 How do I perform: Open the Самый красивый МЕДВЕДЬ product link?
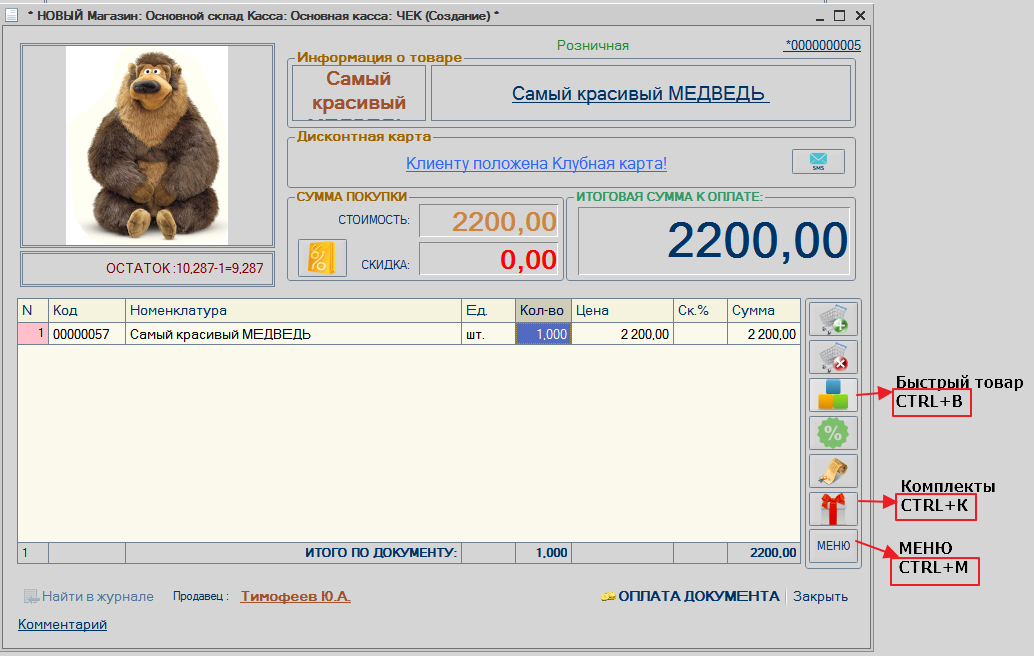(x=640, y=94)
